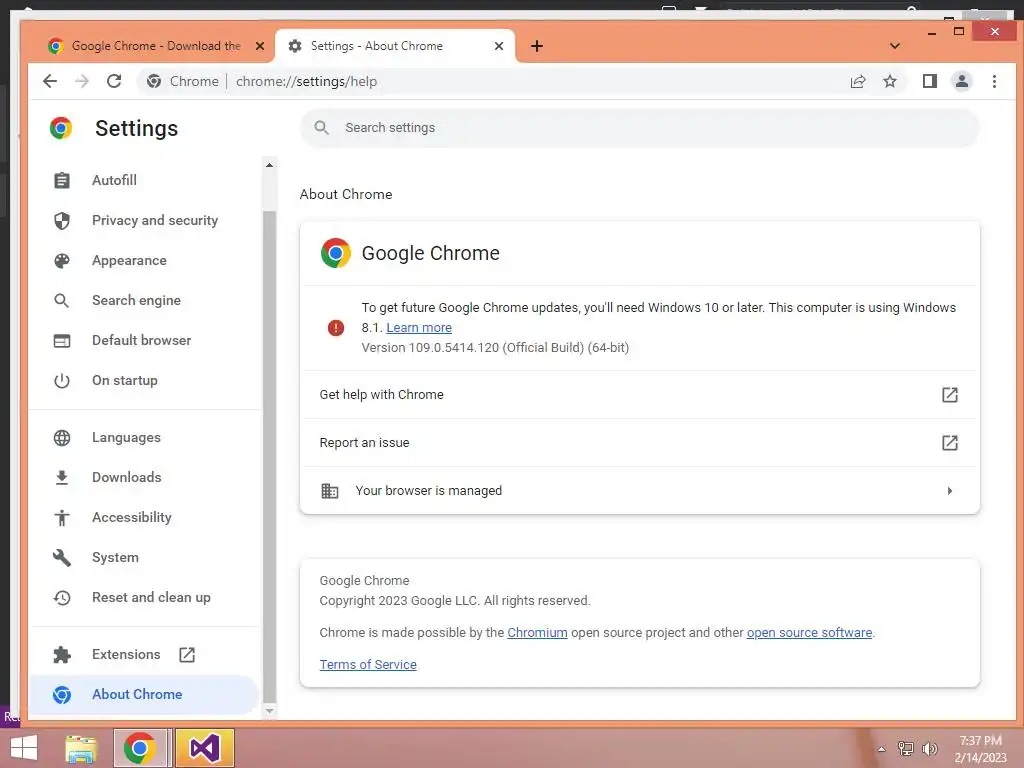Open Visual Studio from the taskbar

[x=204, y=748]
